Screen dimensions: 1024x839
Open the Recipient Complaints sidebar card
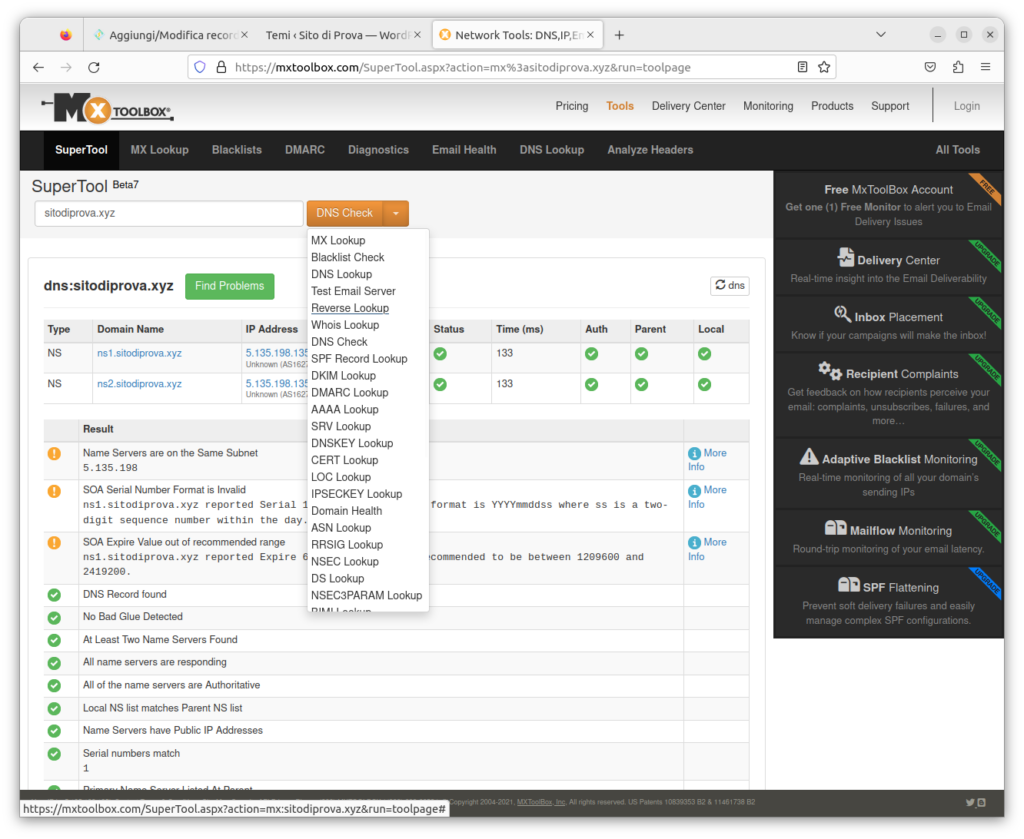pos(888,396)
